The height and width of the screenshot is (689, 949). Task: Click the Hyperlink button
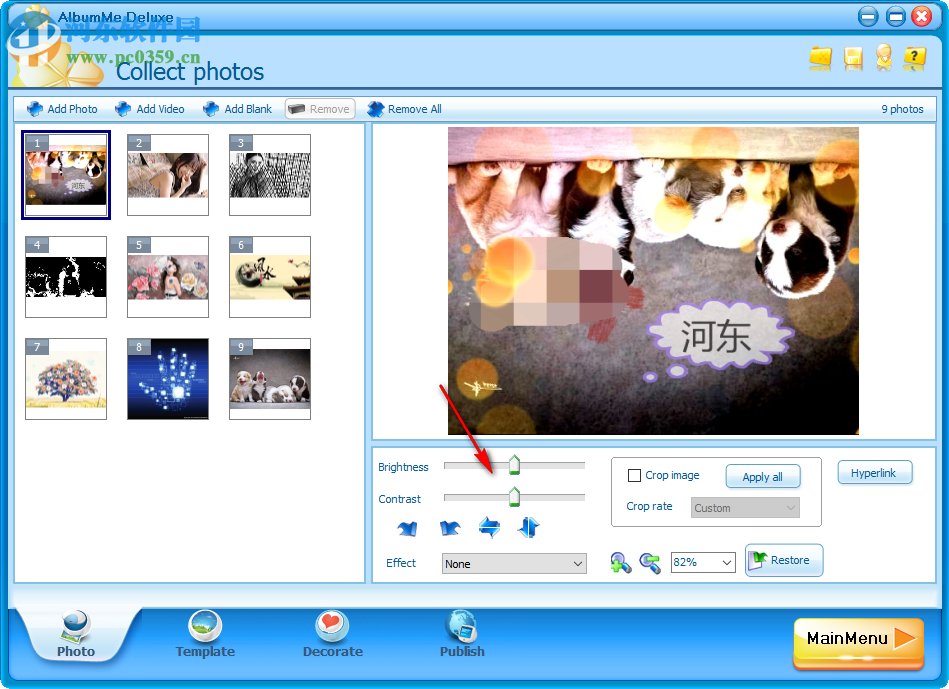coord(874,472)
